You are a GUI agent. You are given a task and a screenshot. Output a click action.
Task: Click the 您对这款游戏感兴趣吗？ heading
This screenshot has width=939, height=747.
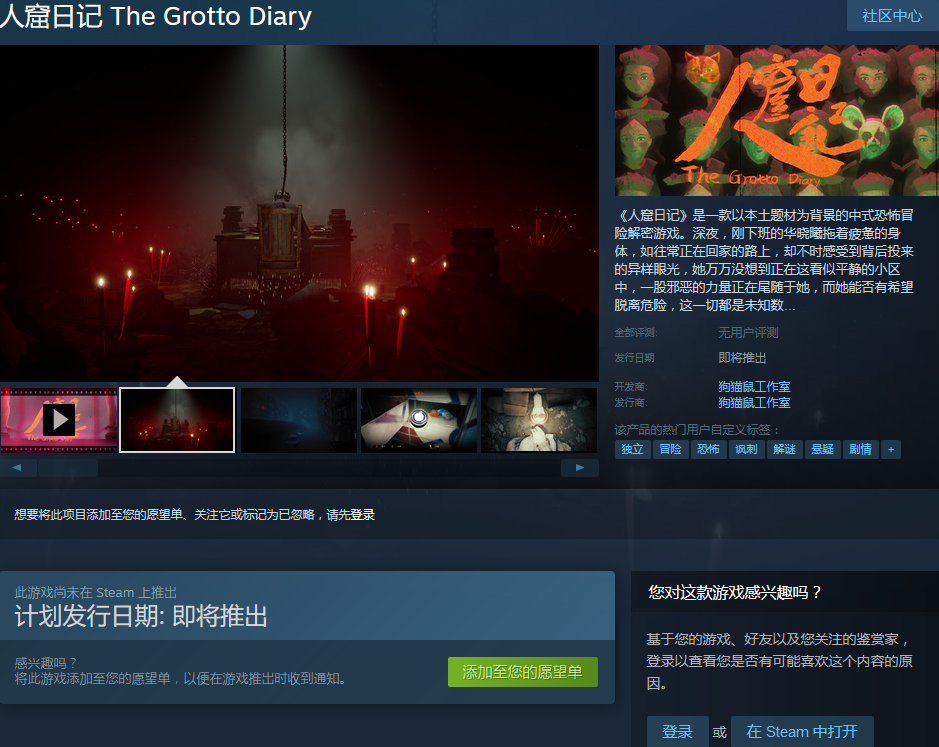click(734, 592)
